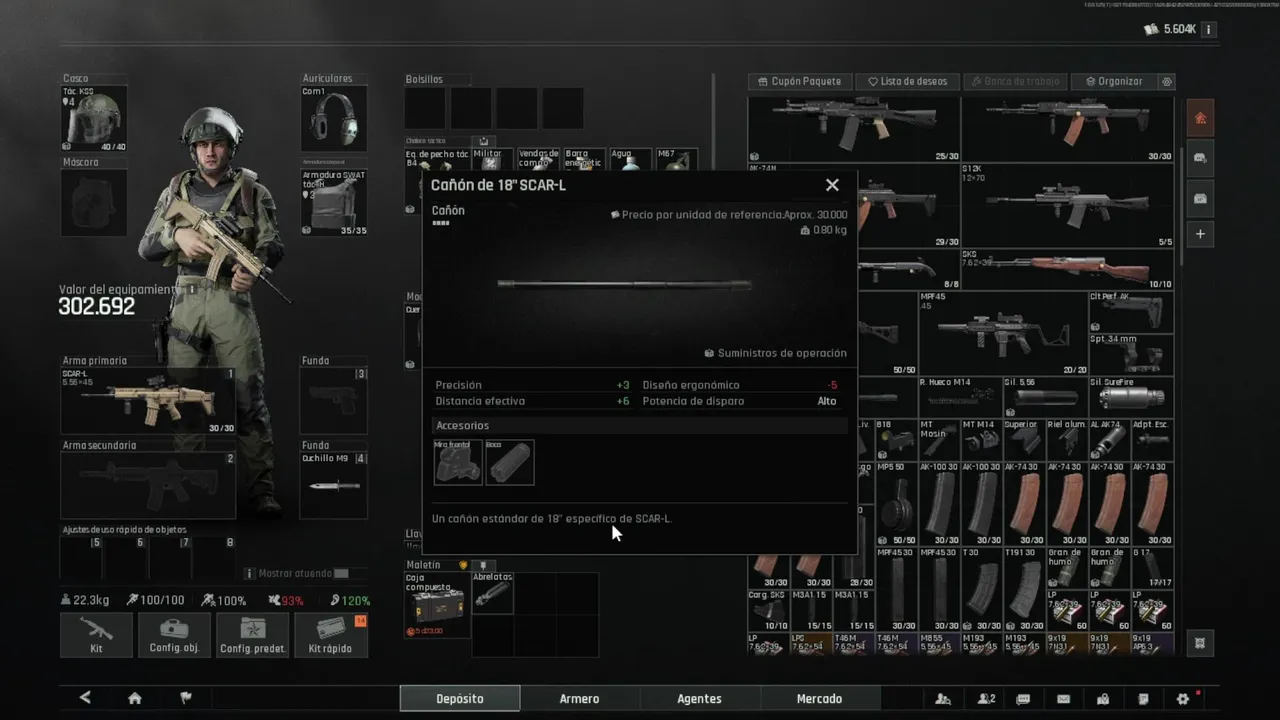Click the info icon beside 5.604K balance

1208,30
